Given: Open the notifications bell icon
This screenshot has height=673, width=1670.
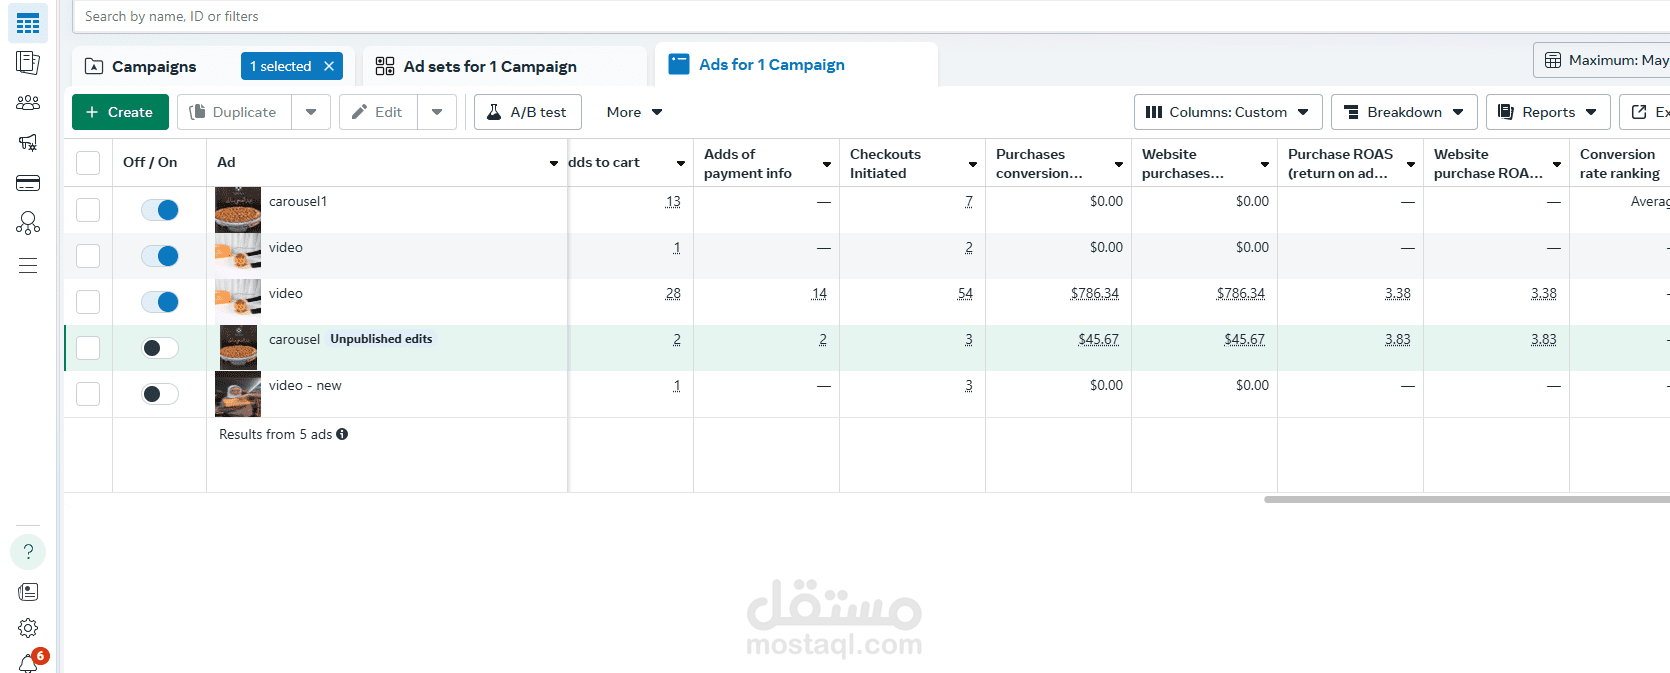Looking at the screenshot, I should (x=28, y=663).
